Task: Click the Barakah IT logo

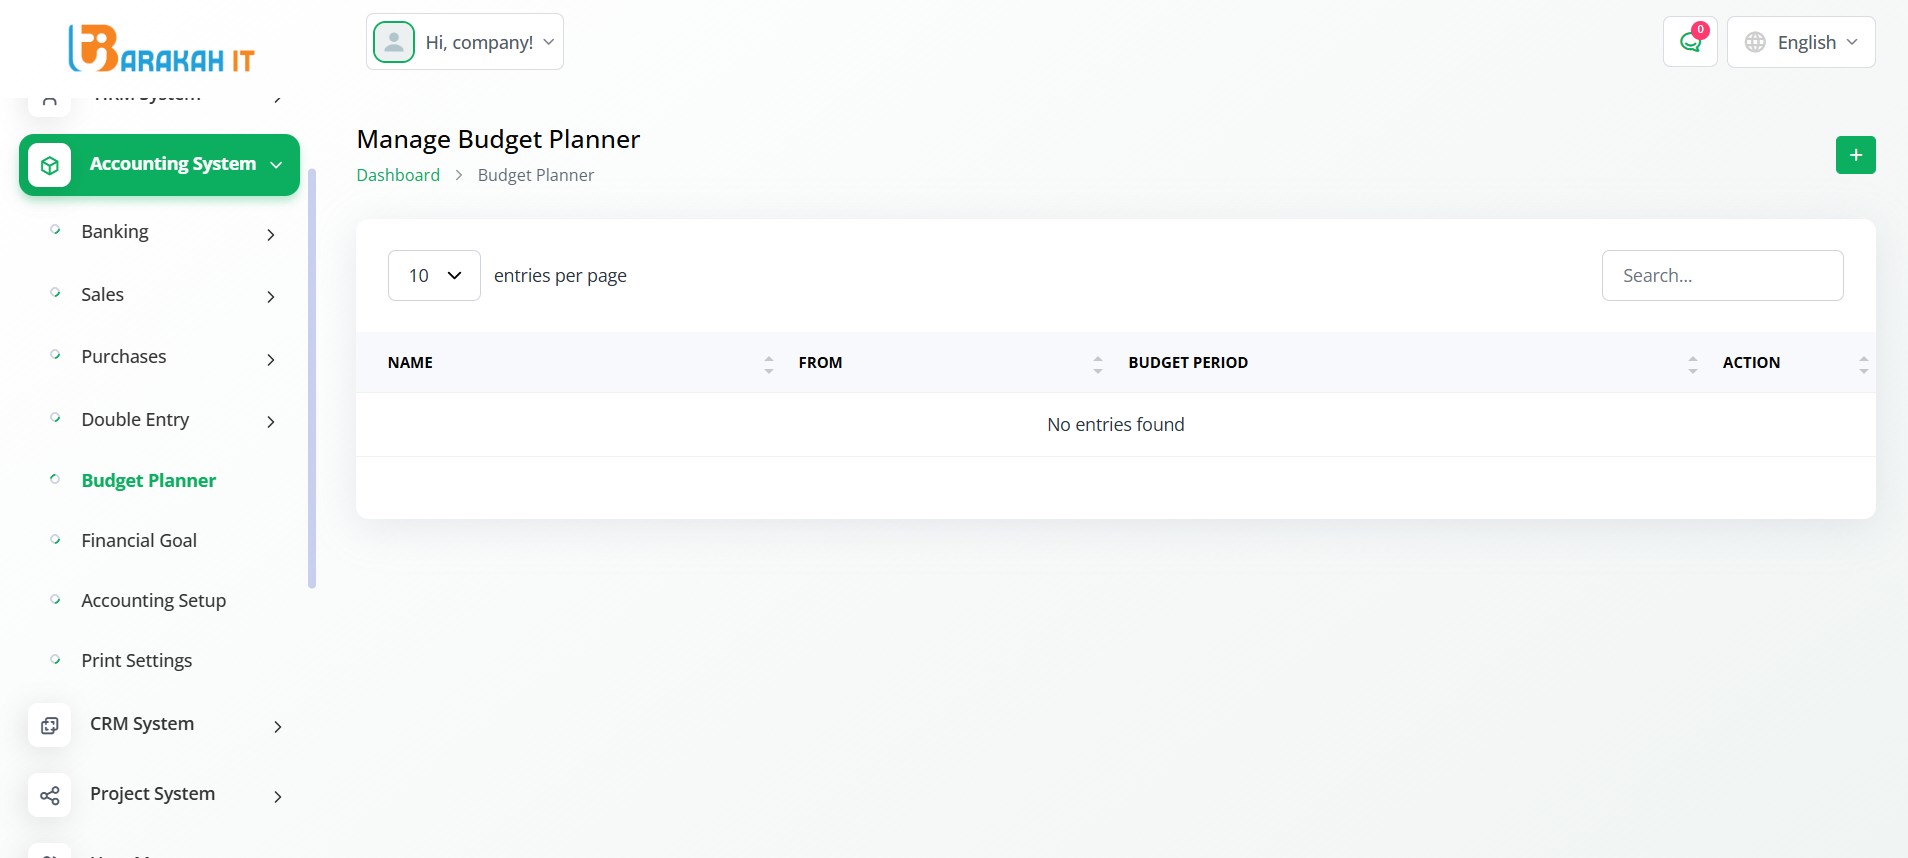Action: coord(161,49)
